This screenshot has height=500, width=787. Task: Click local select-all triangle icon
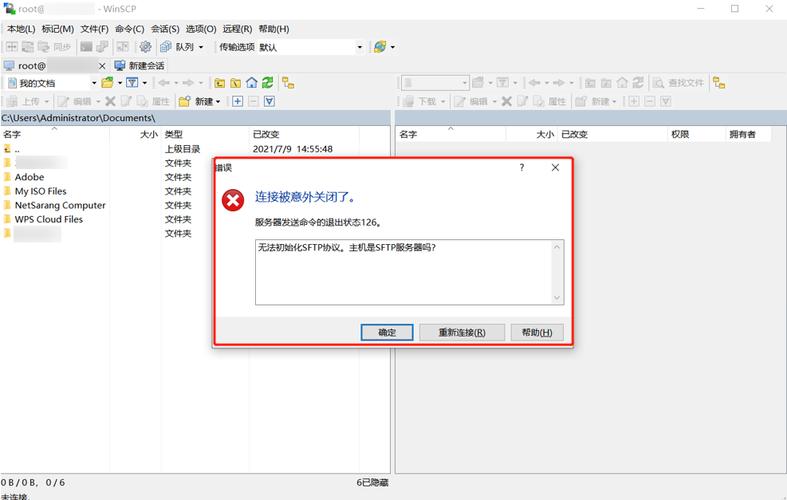(270, 101)
